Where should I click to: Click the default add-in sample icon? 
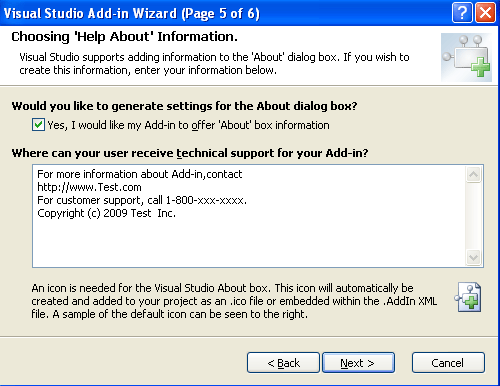(468, 297)
